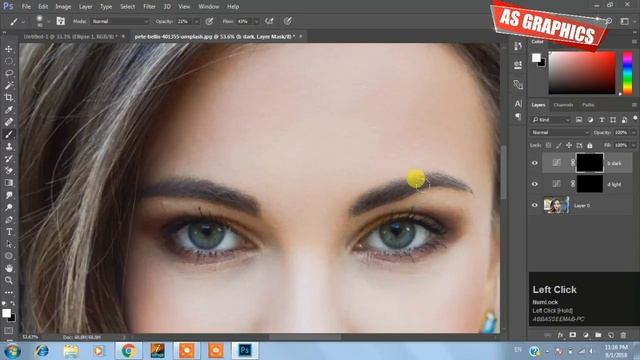Enable airbrush-style build-up

[x=269, y=21]
